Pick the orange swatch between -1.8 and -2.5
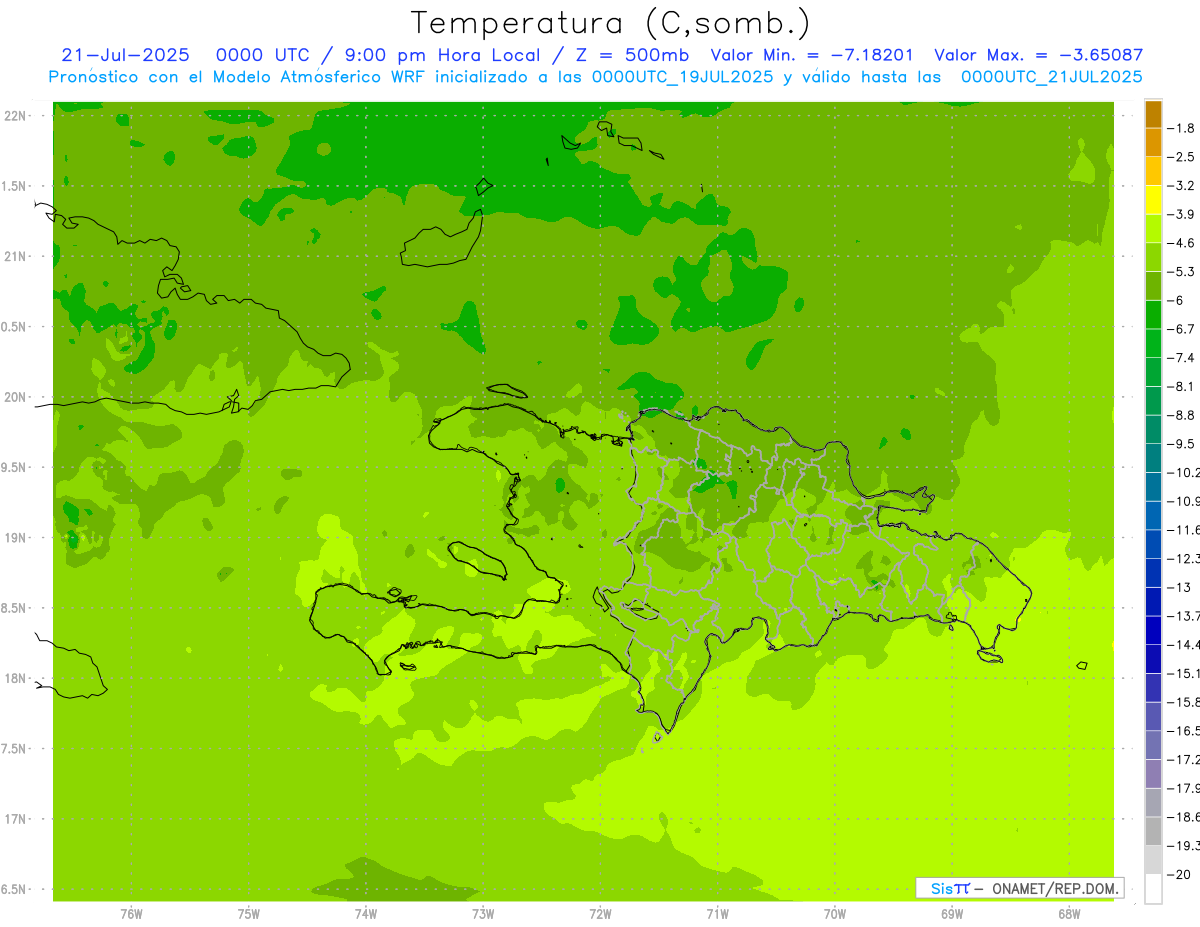Viewport: 1200px width, 927px height. click(1153, 143)
